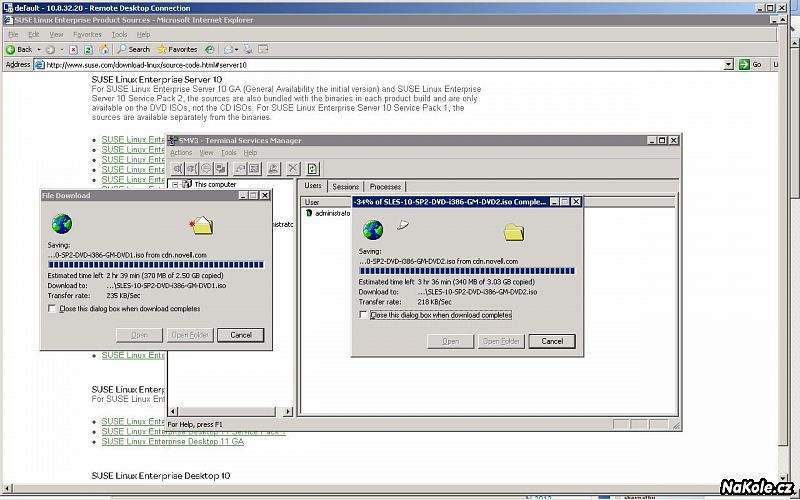Check close-dialog box in DVD2 download dialog
Screen dimensions: 800x500
pos(363,315)
